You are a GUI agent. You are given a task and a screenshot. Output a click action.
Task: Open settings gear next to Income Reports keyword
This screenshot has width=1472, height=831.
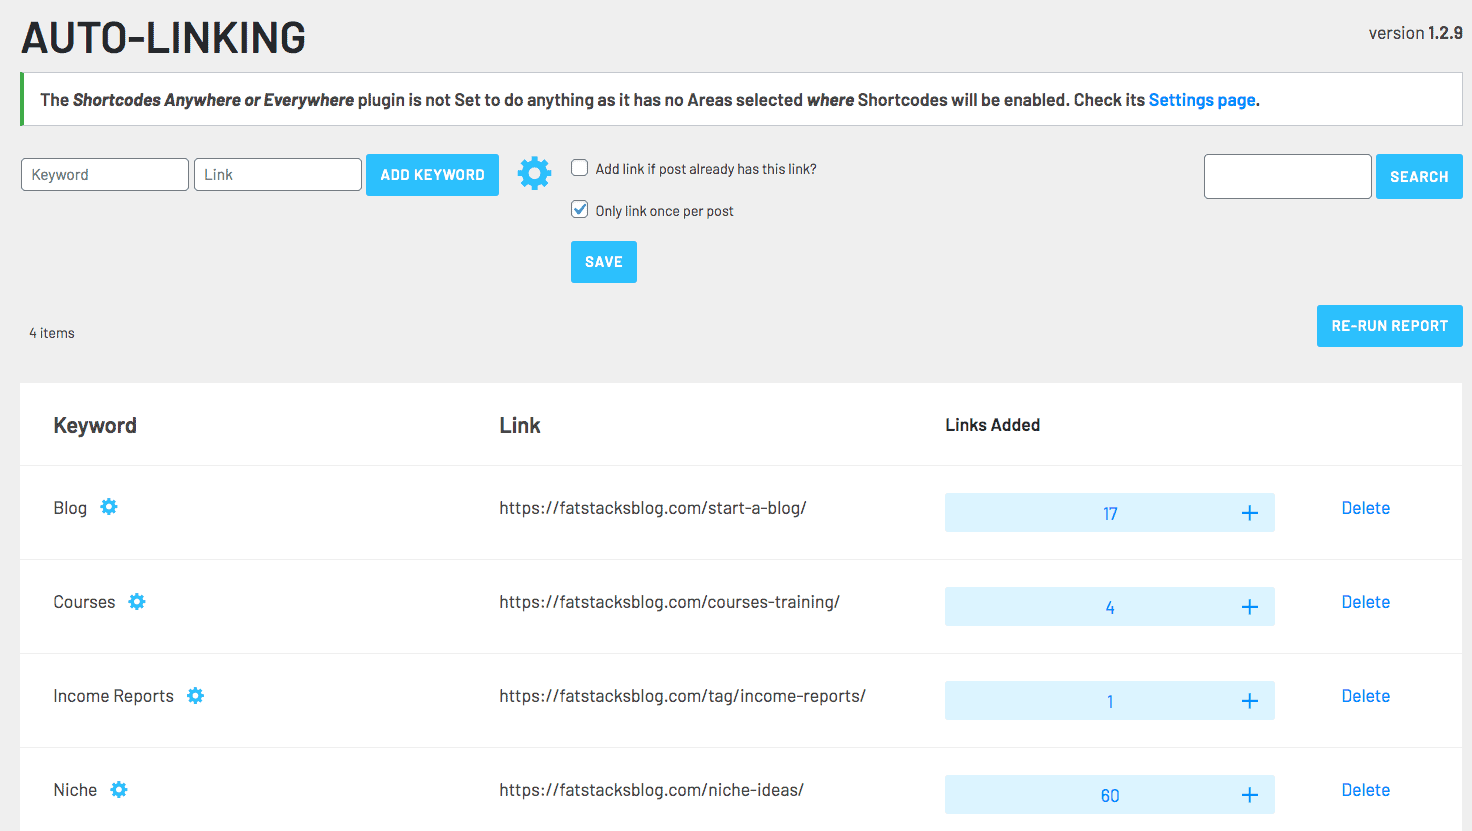pyautogui.click(x=195, y=695)
